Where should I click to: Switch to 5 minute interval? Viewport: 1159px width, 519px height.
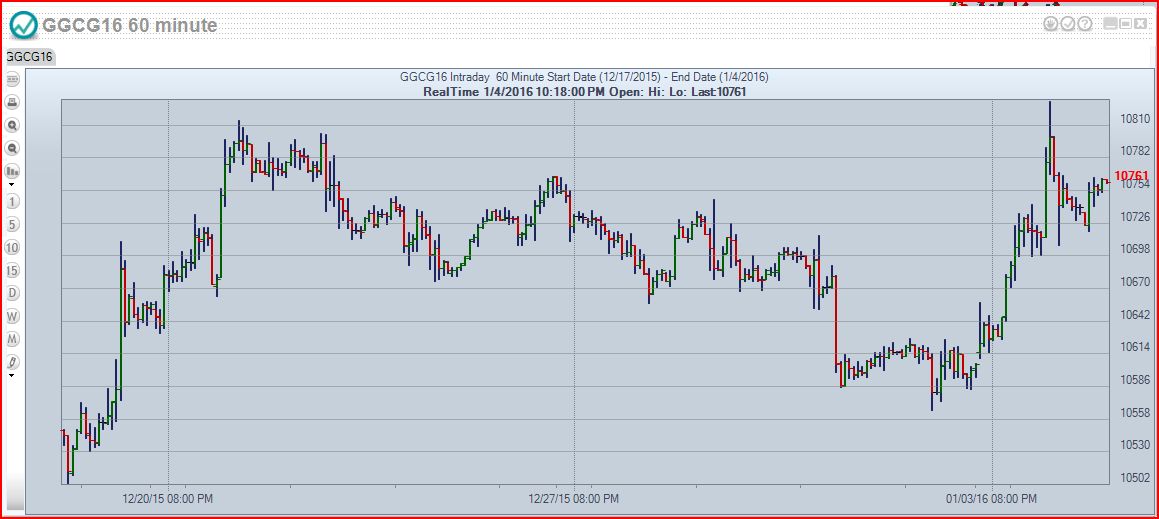pos(13,224)
